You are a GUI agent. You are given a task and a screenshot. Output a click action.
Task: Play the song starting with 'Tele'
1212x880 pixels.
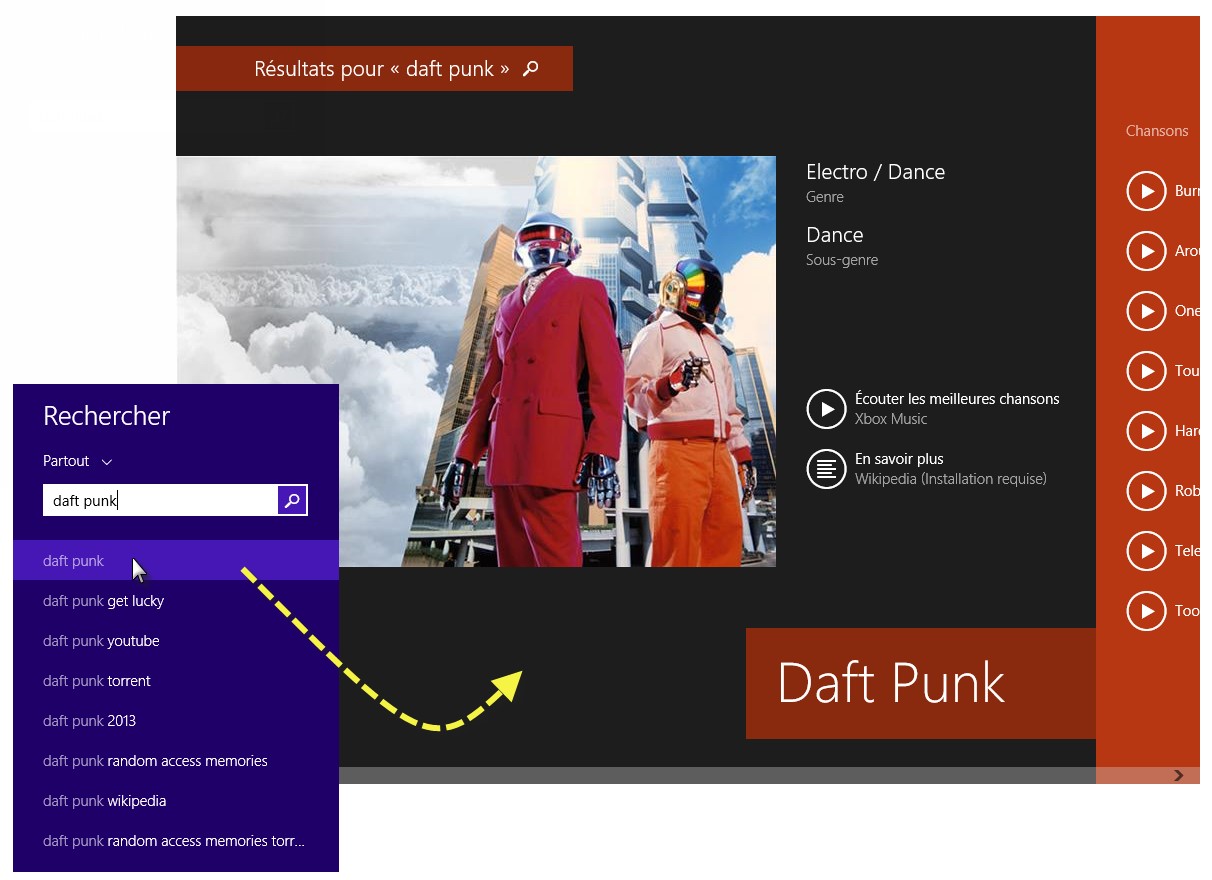click(x=1146, y=551)
